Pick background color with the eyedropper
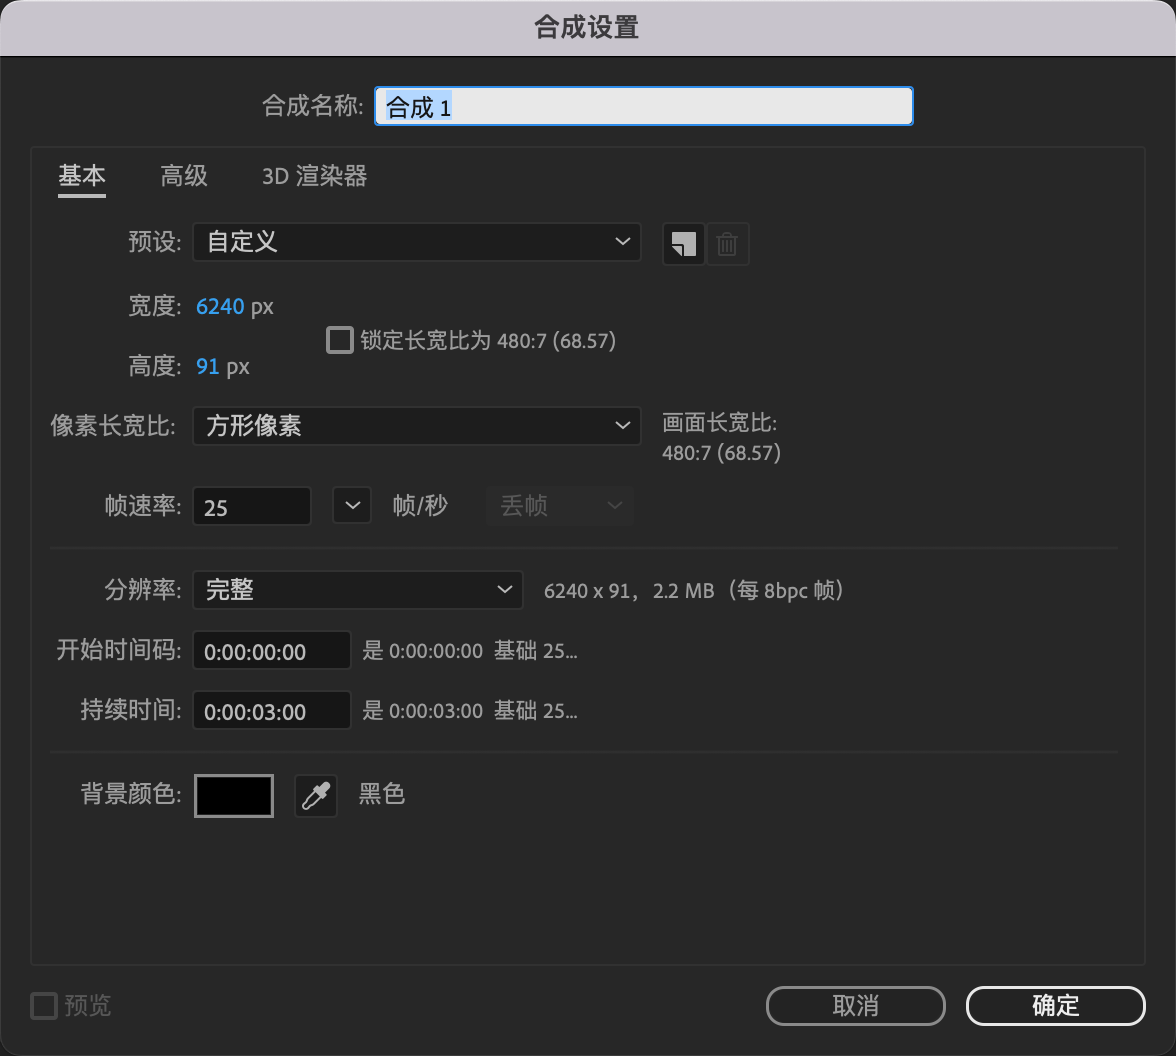Viewport: 1176px width, 1056px height. (x=316, y=796)
